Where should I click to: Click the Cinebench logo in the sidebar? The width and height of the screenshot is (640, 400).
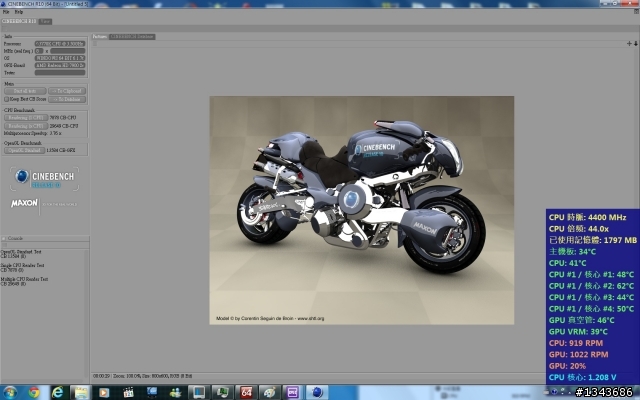click(x=44, y=178)
